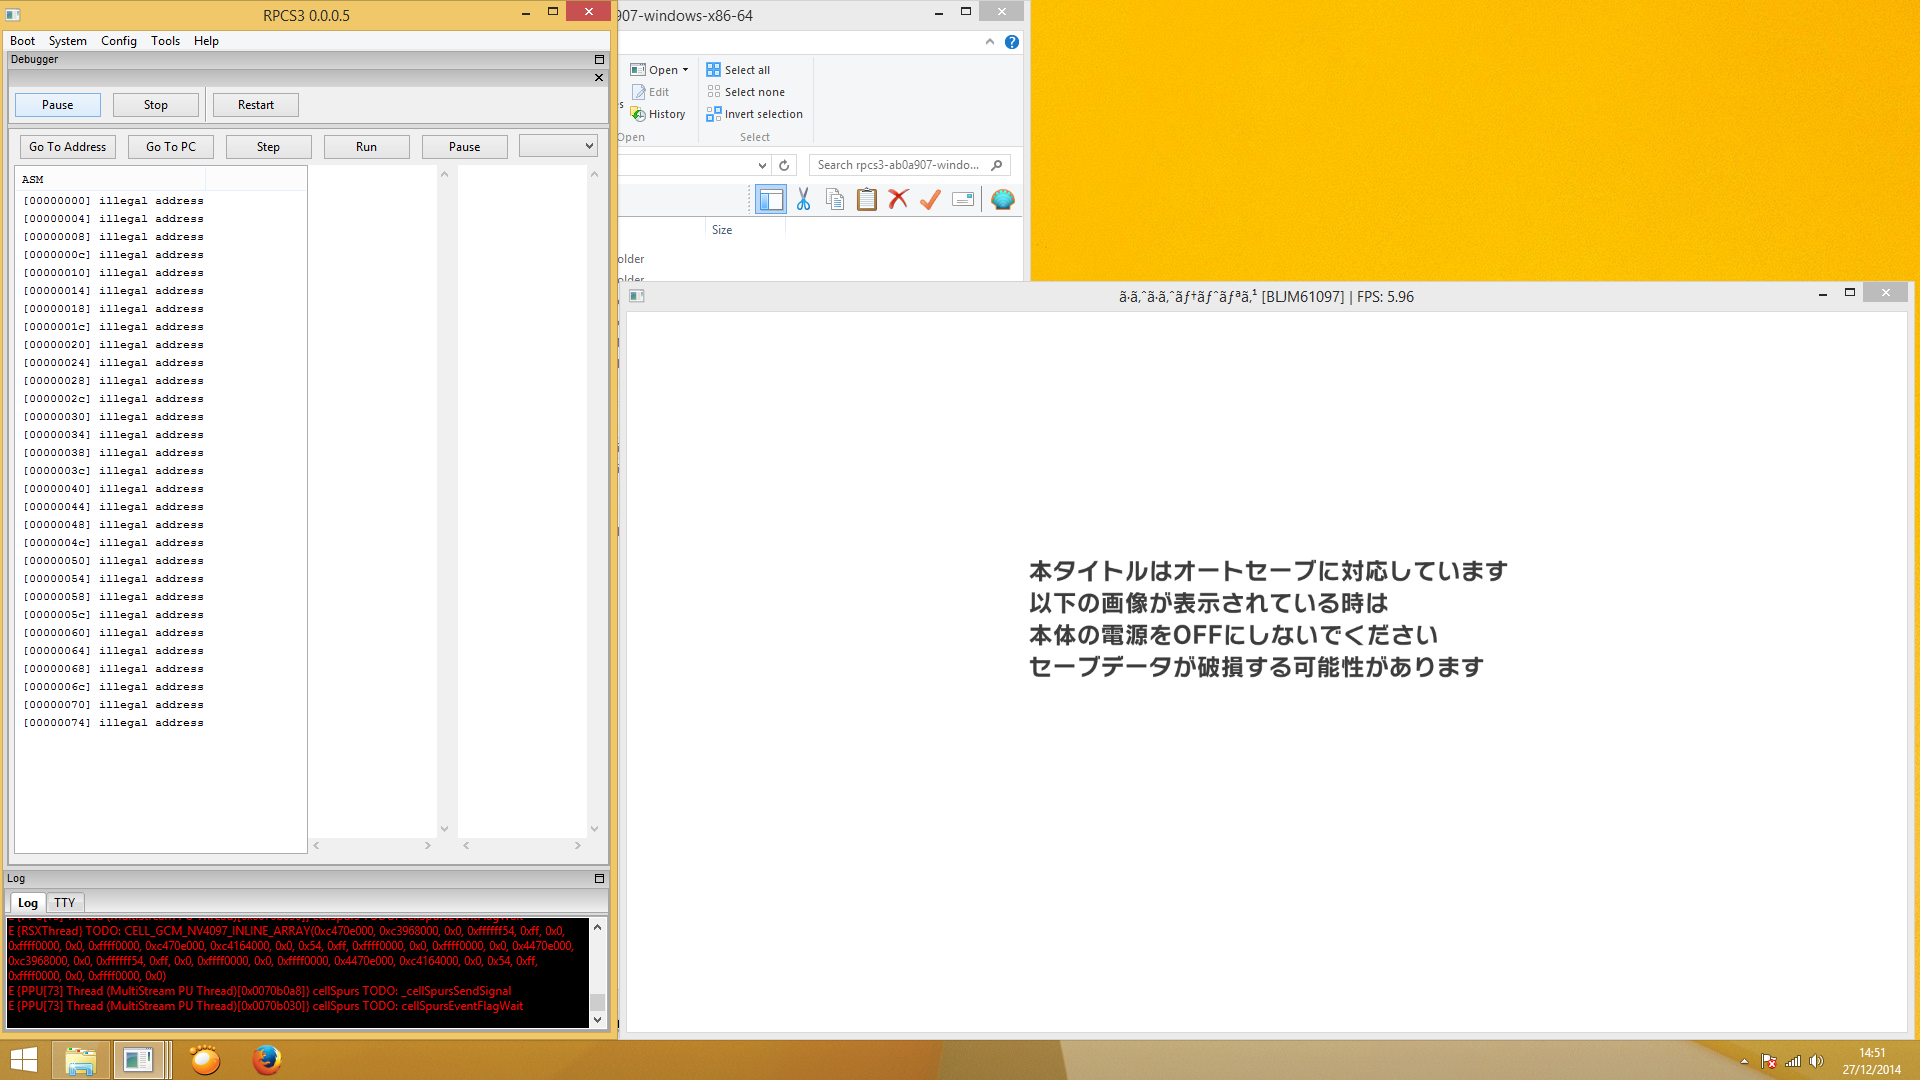Screen dimensions: 1920x1080
Task: Refresh the Explorer address bar
Action: click(784, 165)
